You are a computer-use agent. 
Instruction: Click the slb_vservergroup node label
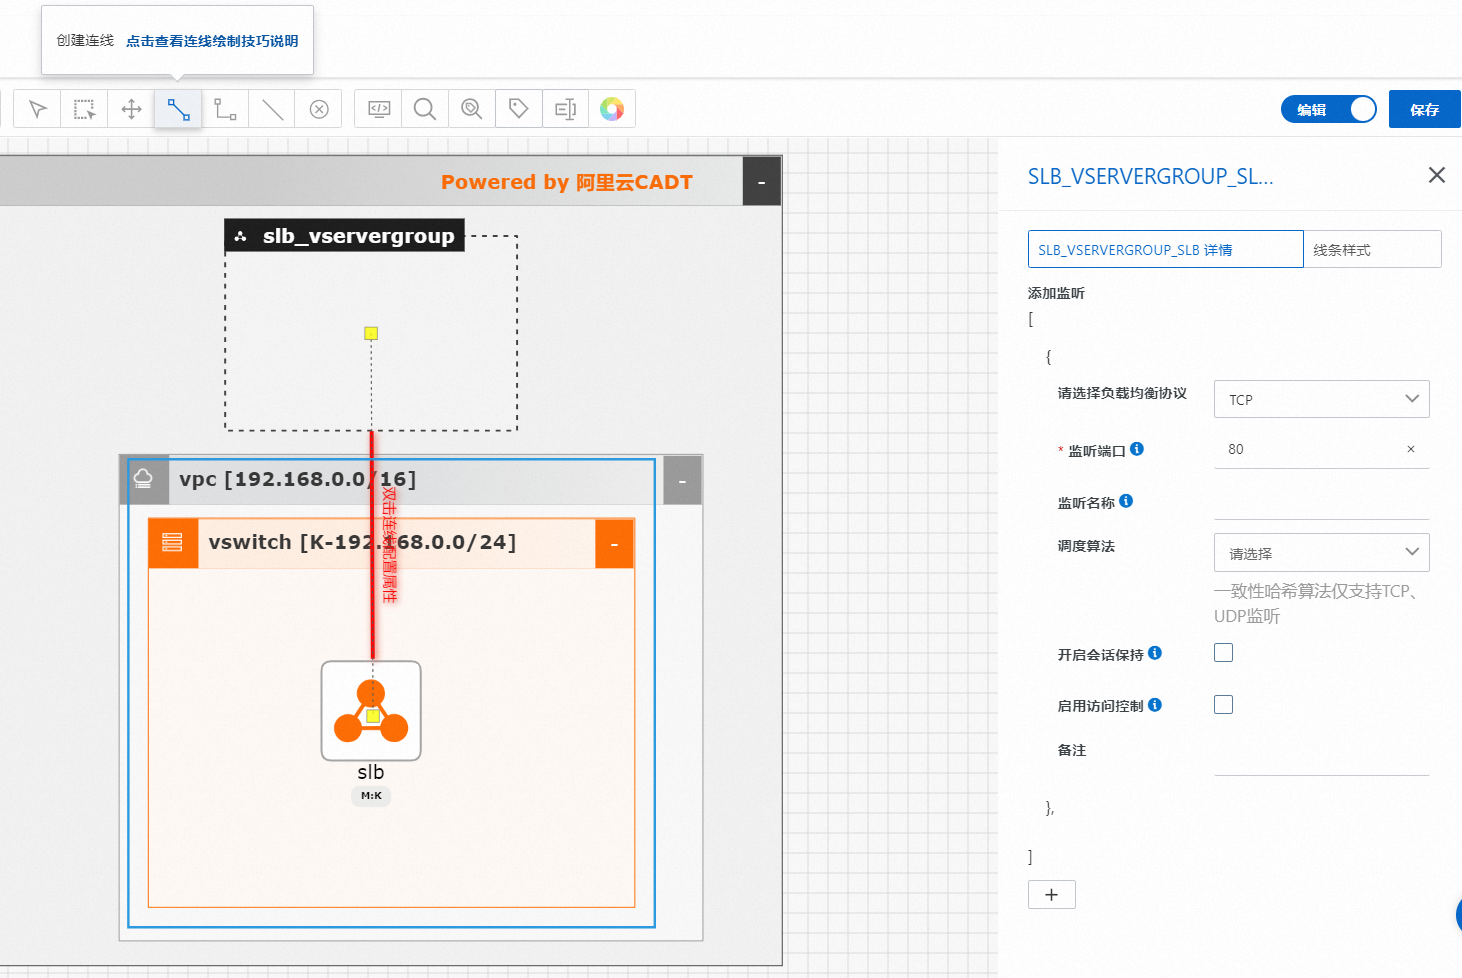pos(358,236)
